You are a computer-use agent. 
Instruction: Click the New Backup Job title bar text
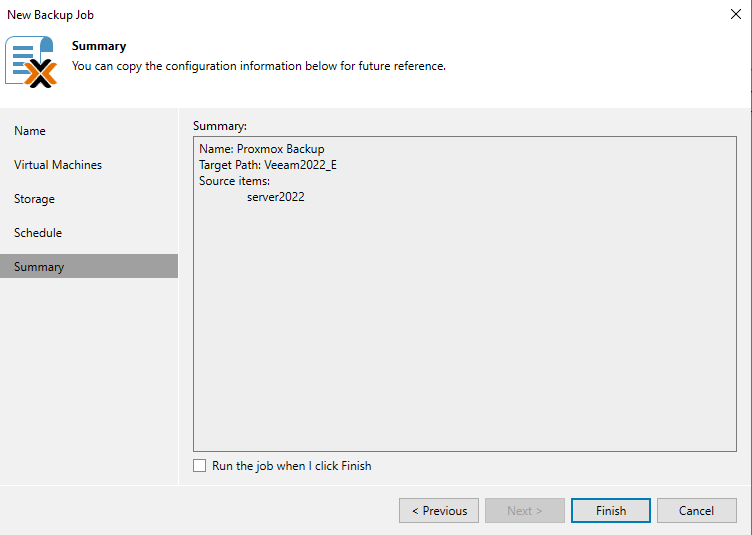(x=50, y=15)
